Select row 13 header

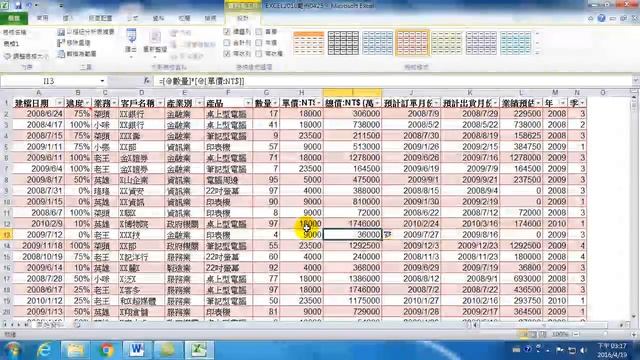tap(6, 235)
